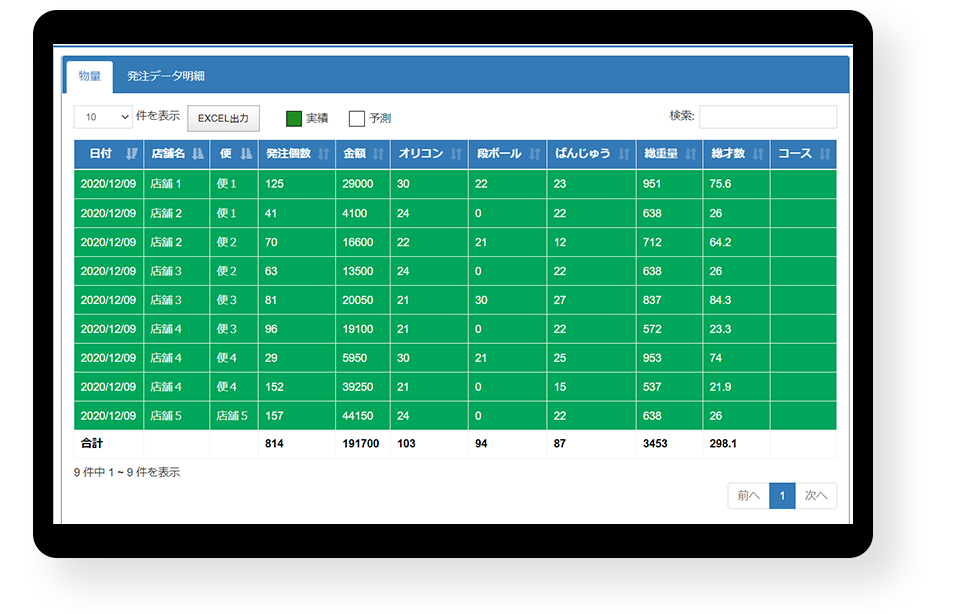Sort by 日付 column sort icon

tap(132, 154)
